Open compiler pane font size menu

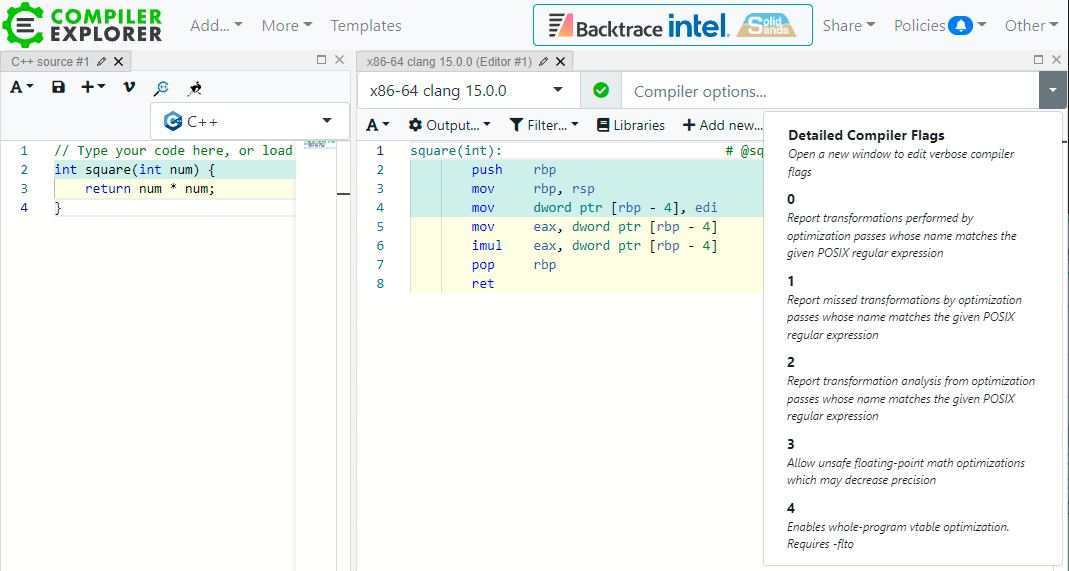point(378,125)
